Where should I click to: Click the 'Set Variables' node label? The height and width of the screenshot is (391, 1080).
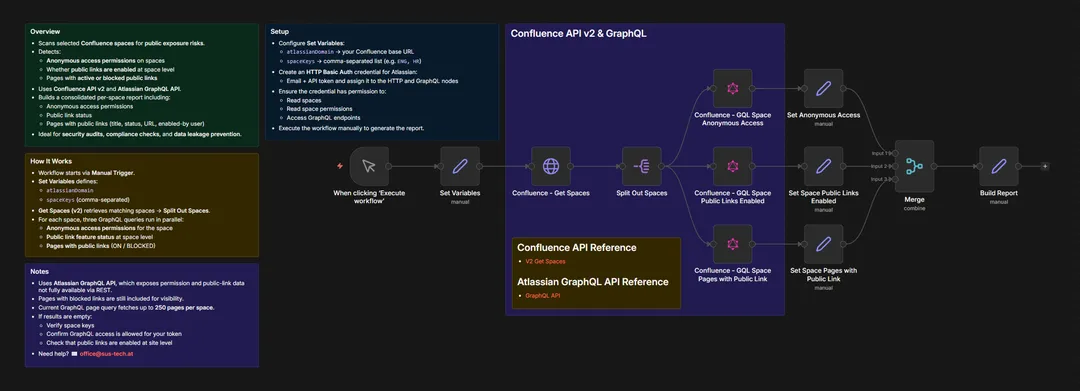tap(460, 193)
